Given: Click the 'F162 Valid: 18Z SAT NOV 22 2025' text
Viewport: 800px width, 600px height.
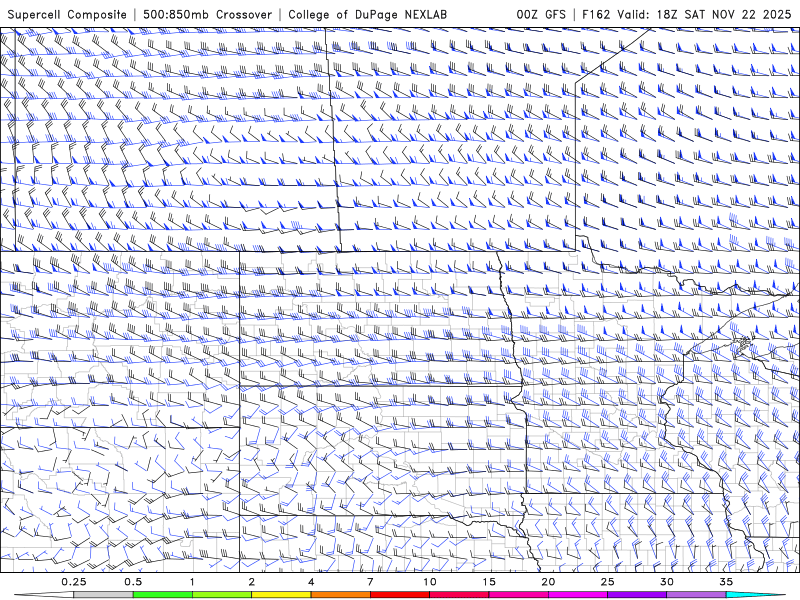Looking at the screenshot, I should tap(686, 14).
